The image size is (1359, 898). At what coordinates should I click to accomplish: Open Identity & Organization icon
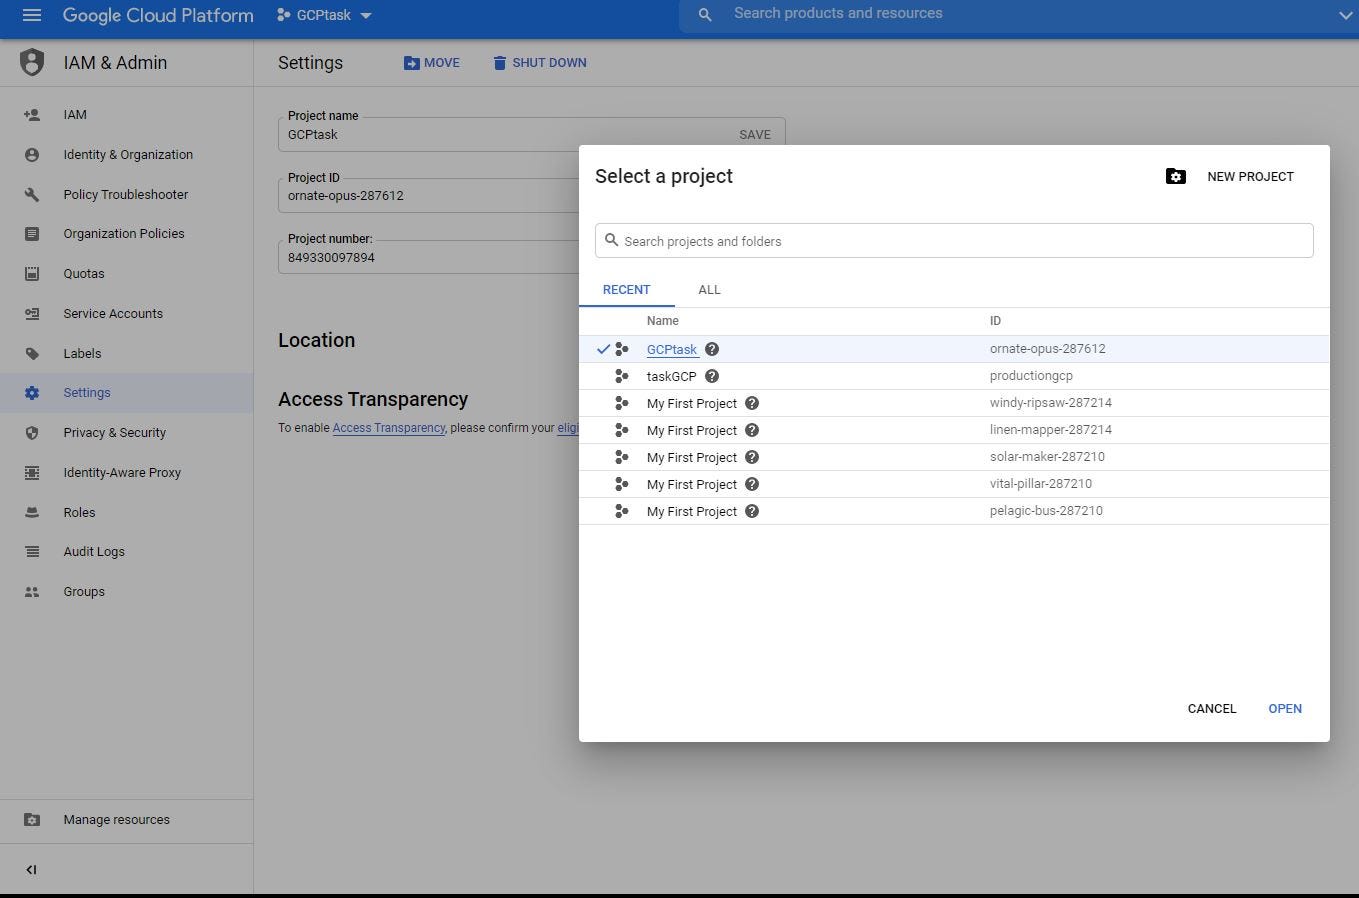tap(32, 155)
